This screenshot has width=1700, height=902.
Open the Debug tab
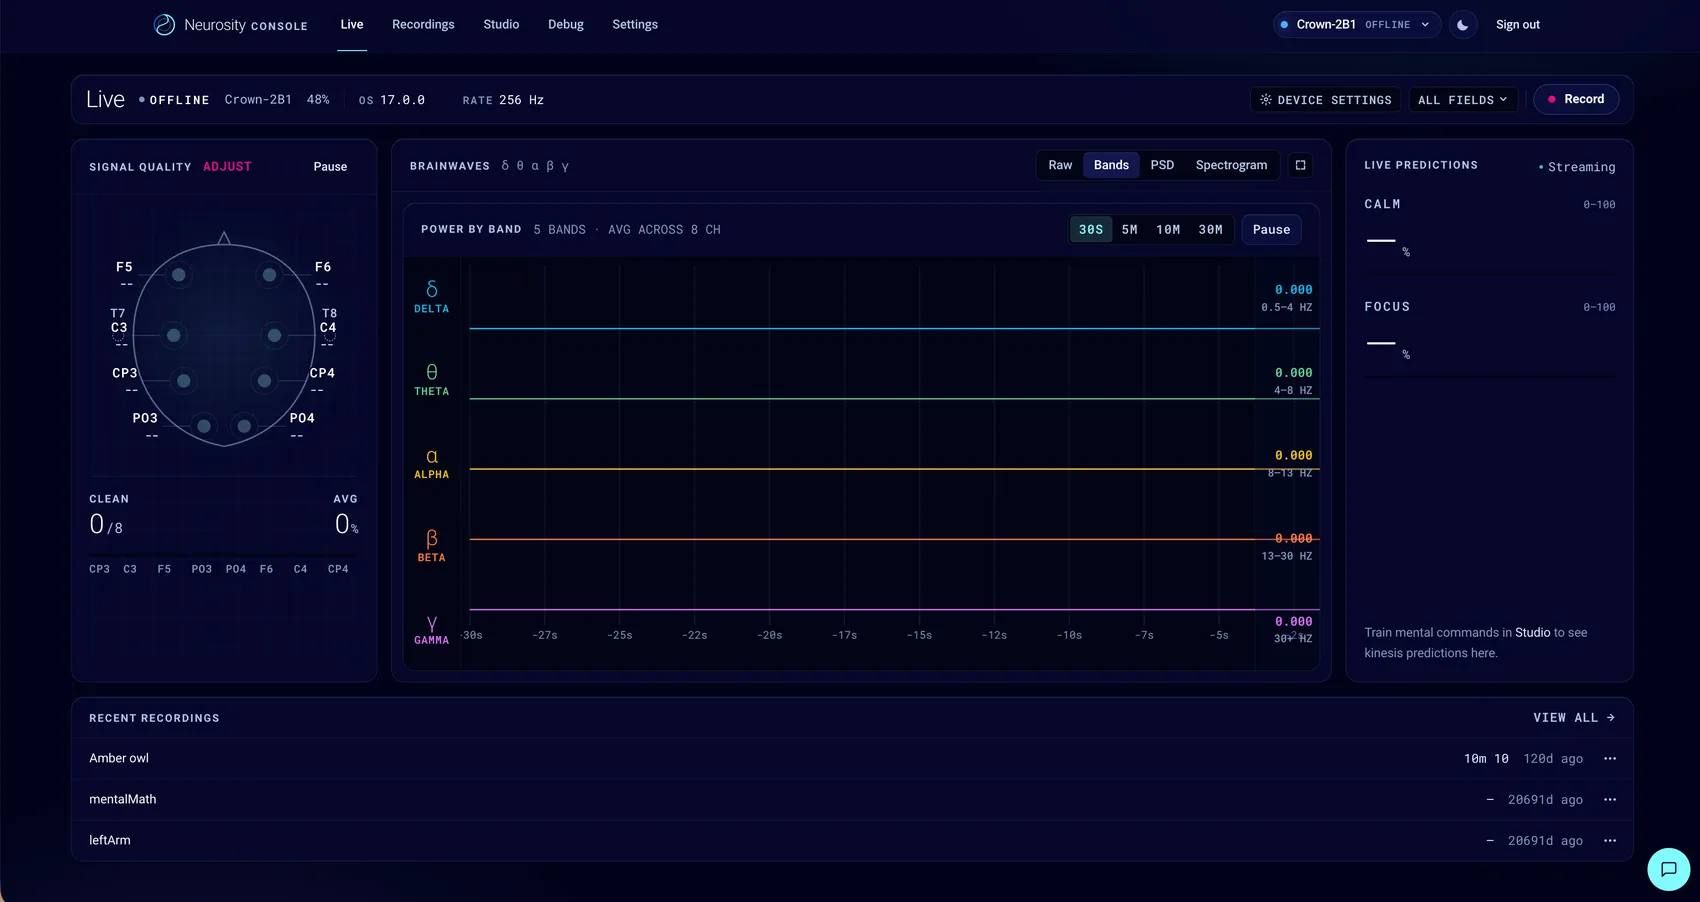click(x=566, y=25)
